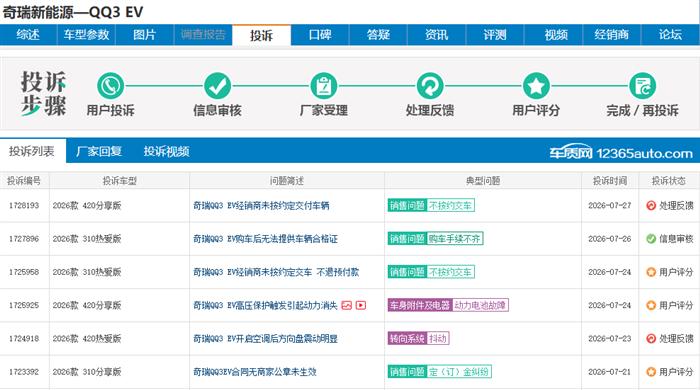Click model 2026款 420热爱版
Screen dimensions: 700x390
[x=87, y=338]
